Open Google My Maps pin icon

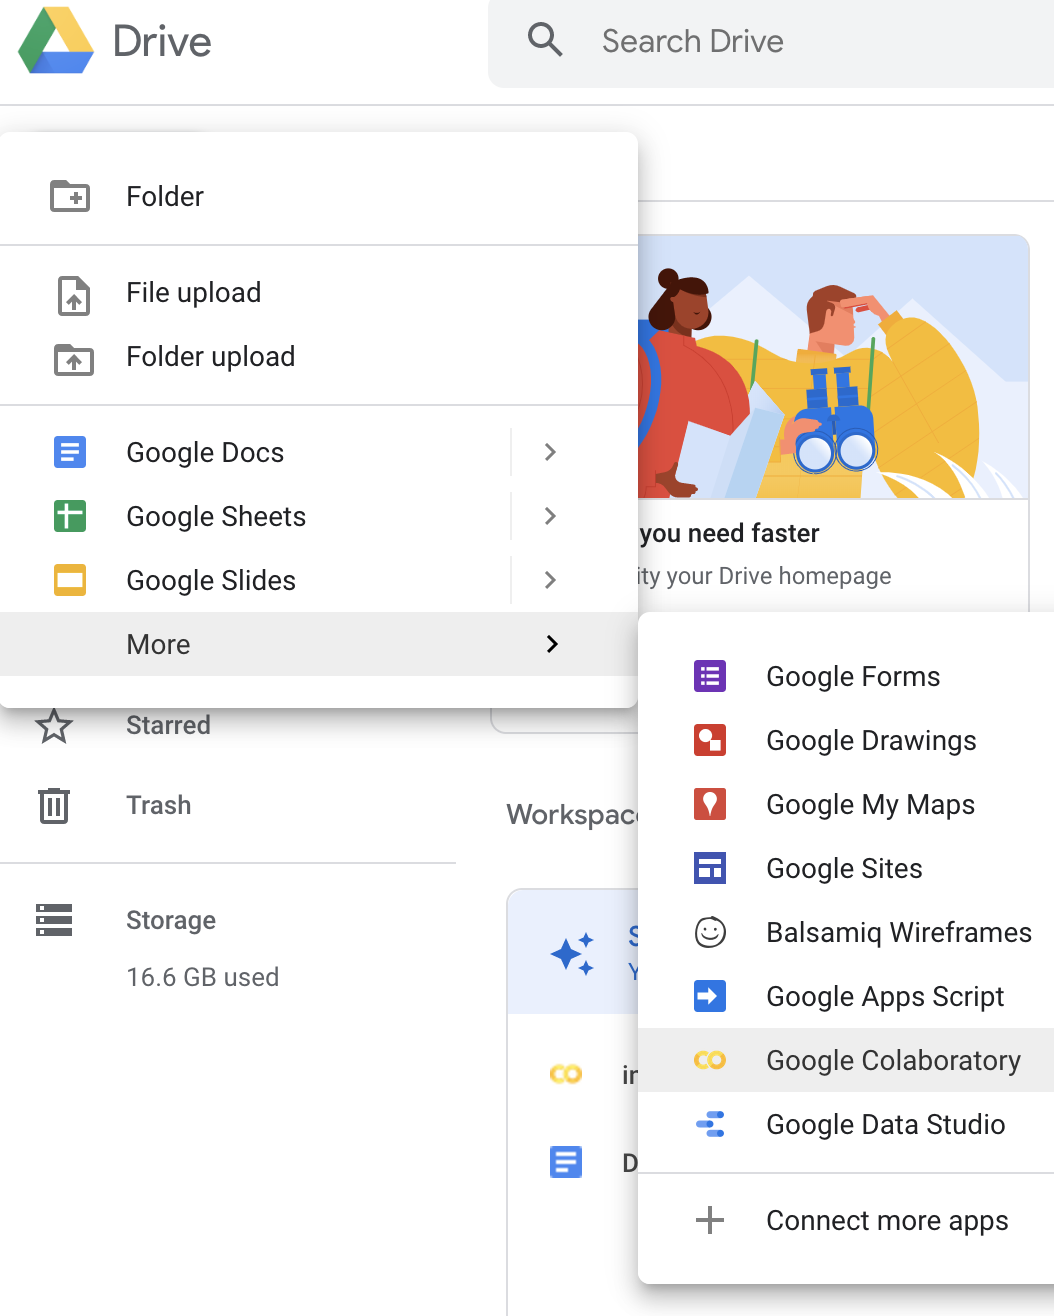click(710, 804)
